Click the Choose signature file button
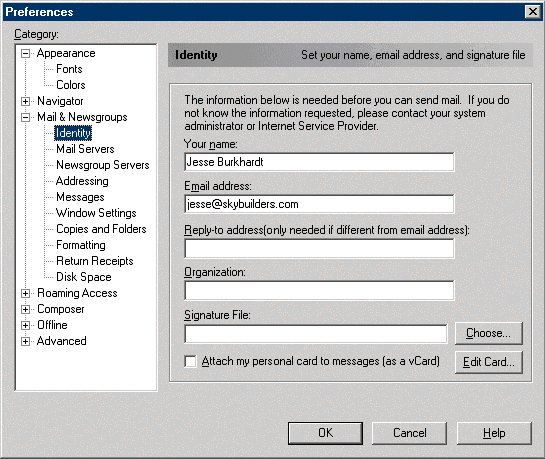Image resolution: width=545 pixels, height=459 pixels. [488, 333]
